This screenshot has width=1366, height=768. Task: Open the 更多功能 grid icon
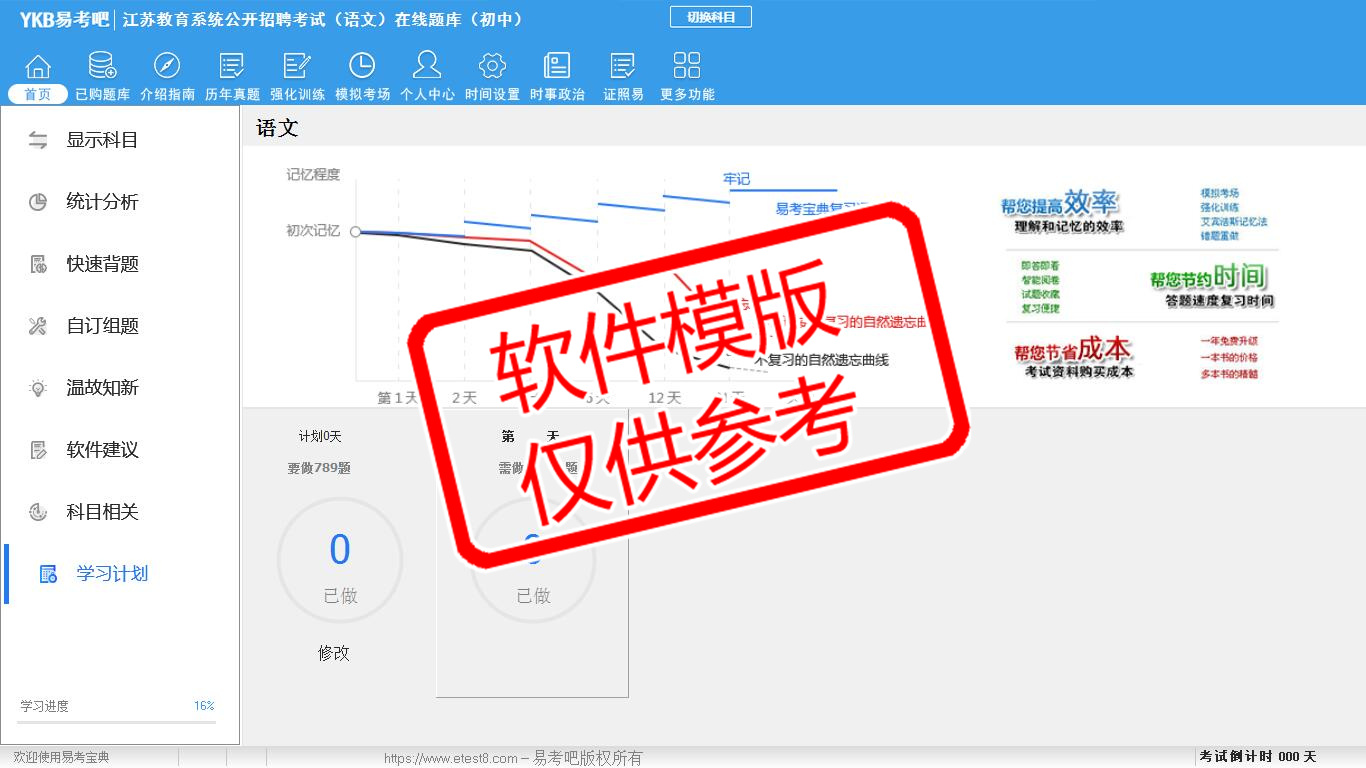point(687,66)
